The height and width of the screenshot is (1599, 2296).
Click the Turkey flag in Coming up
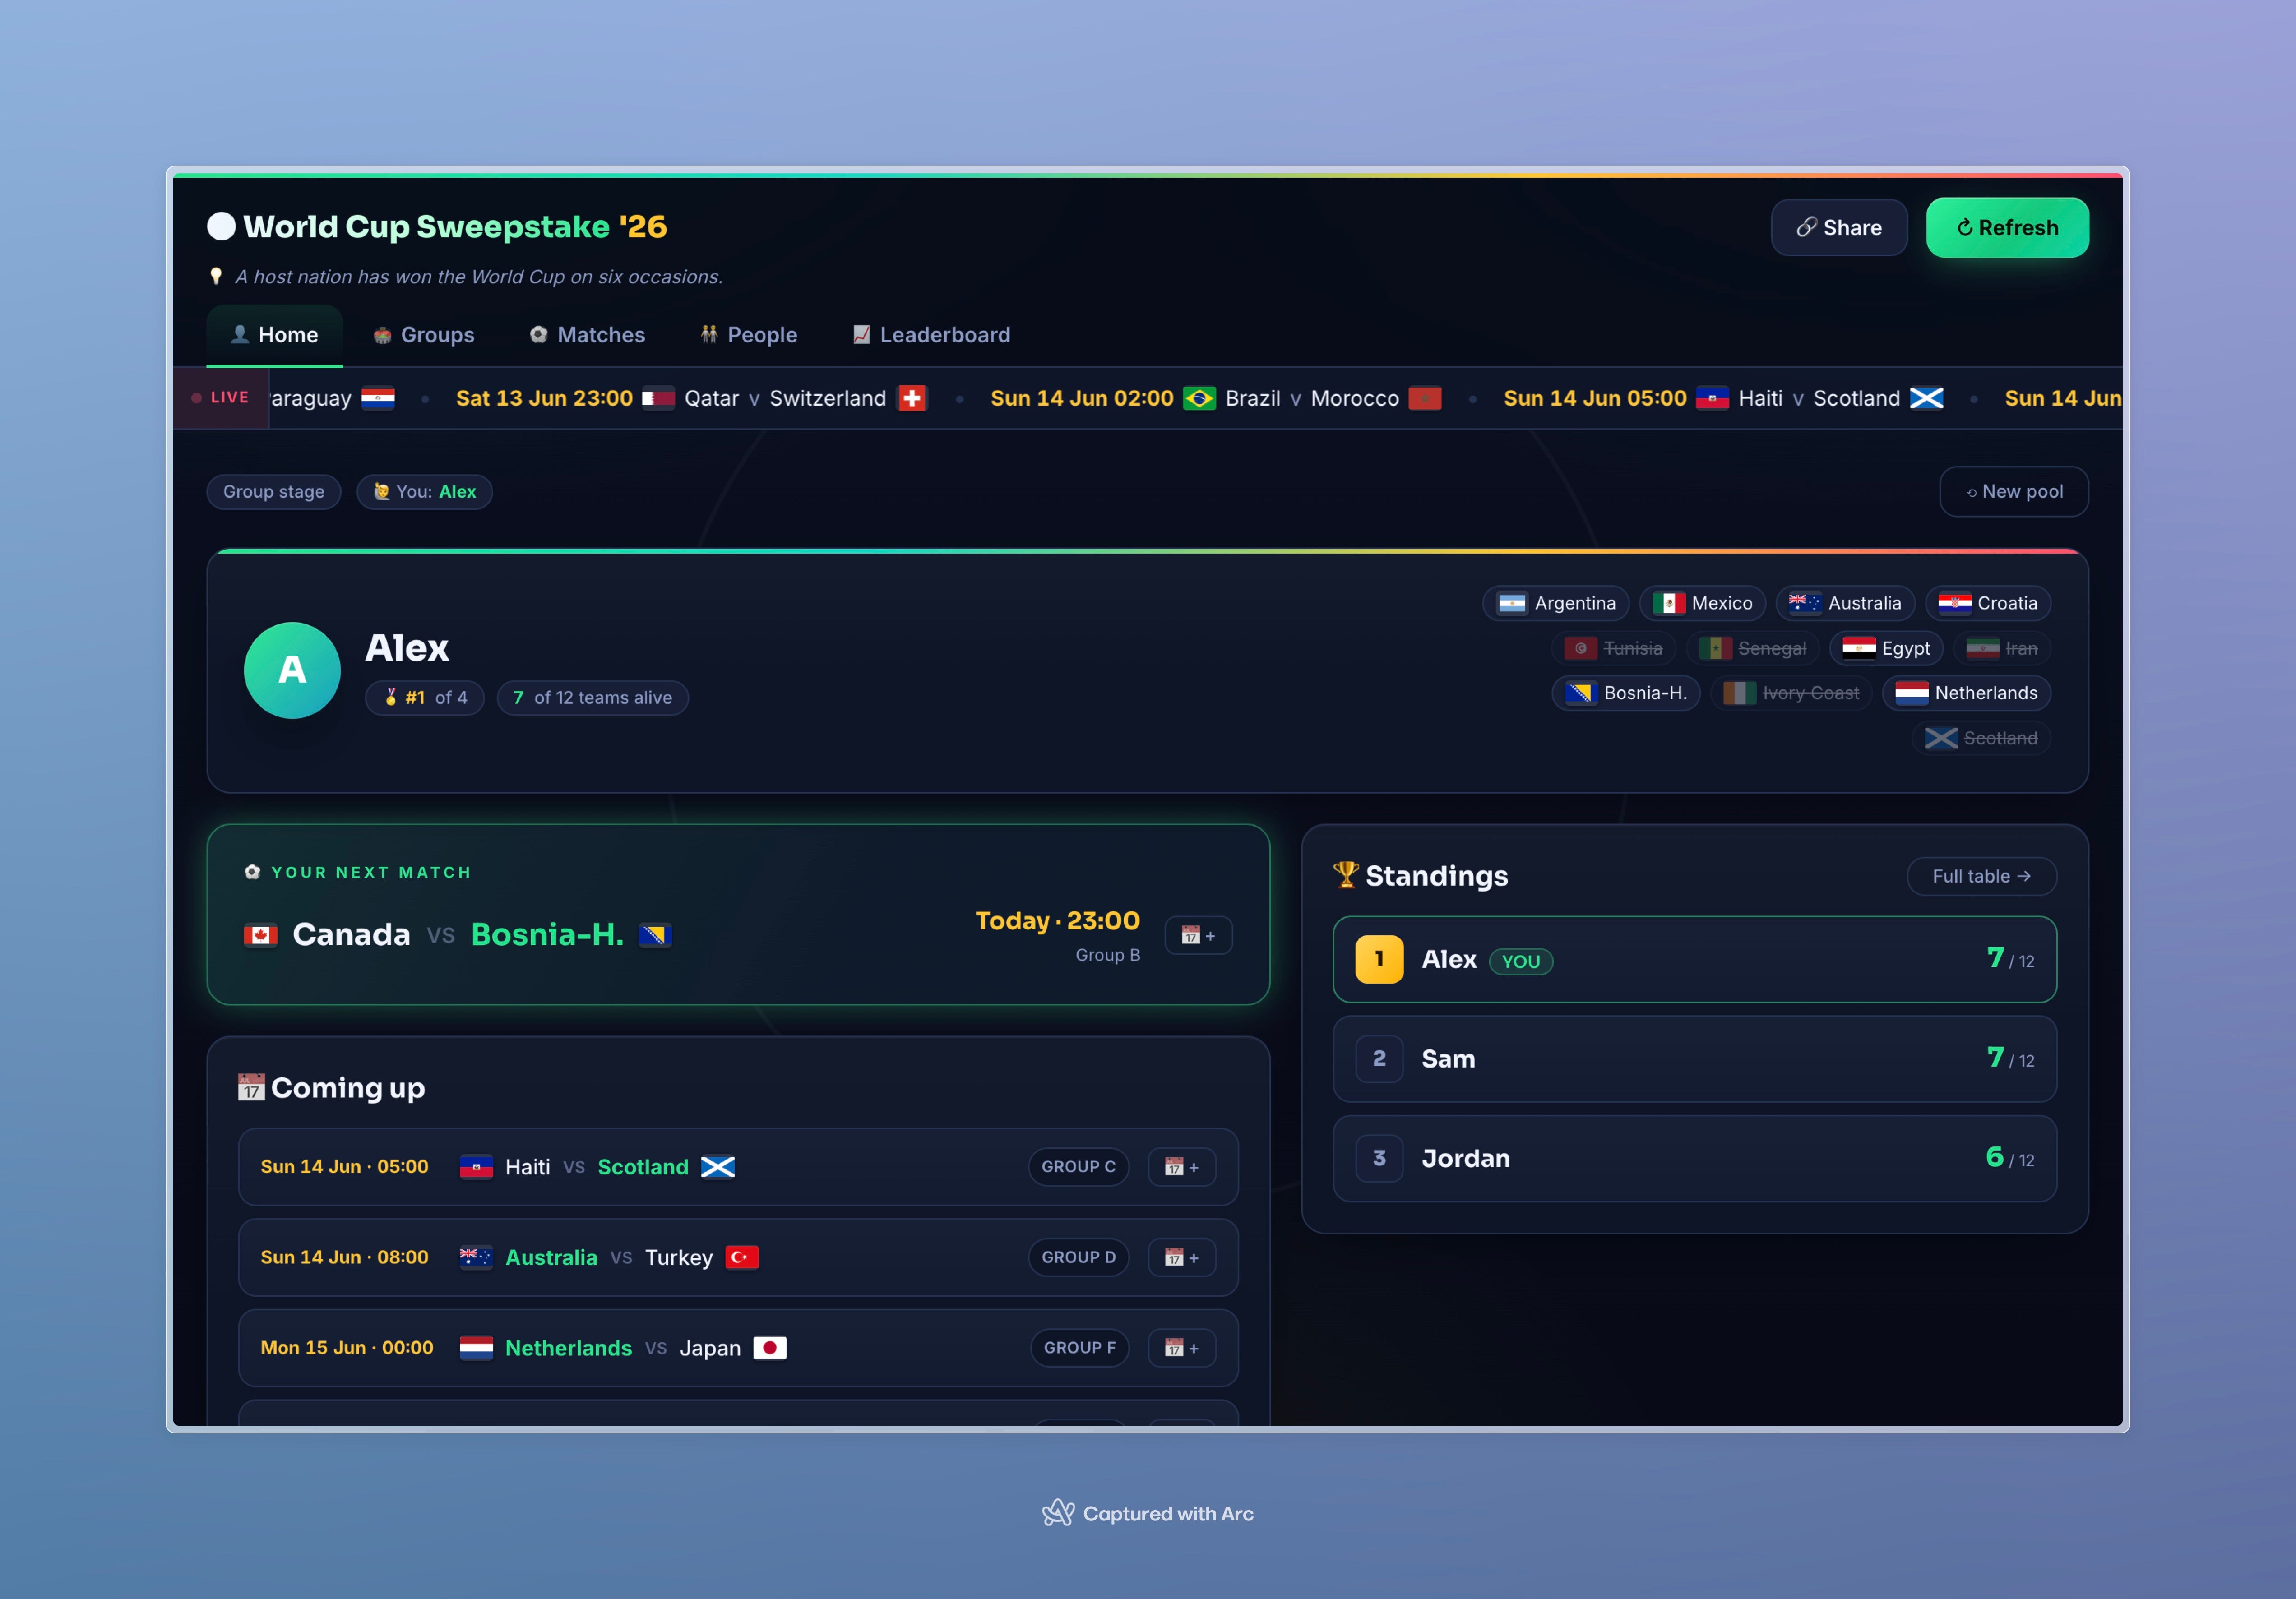742,1258
